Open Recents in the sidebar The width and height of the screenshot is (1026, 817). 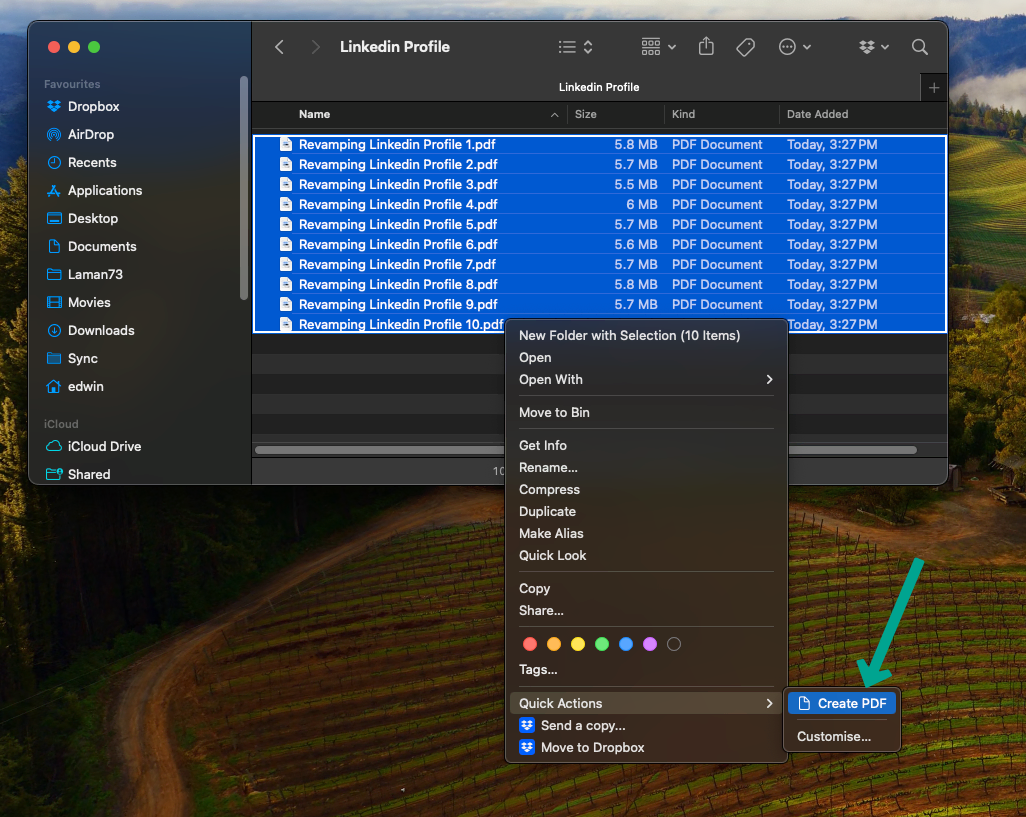pyautogui.click(x=92, y=163)
